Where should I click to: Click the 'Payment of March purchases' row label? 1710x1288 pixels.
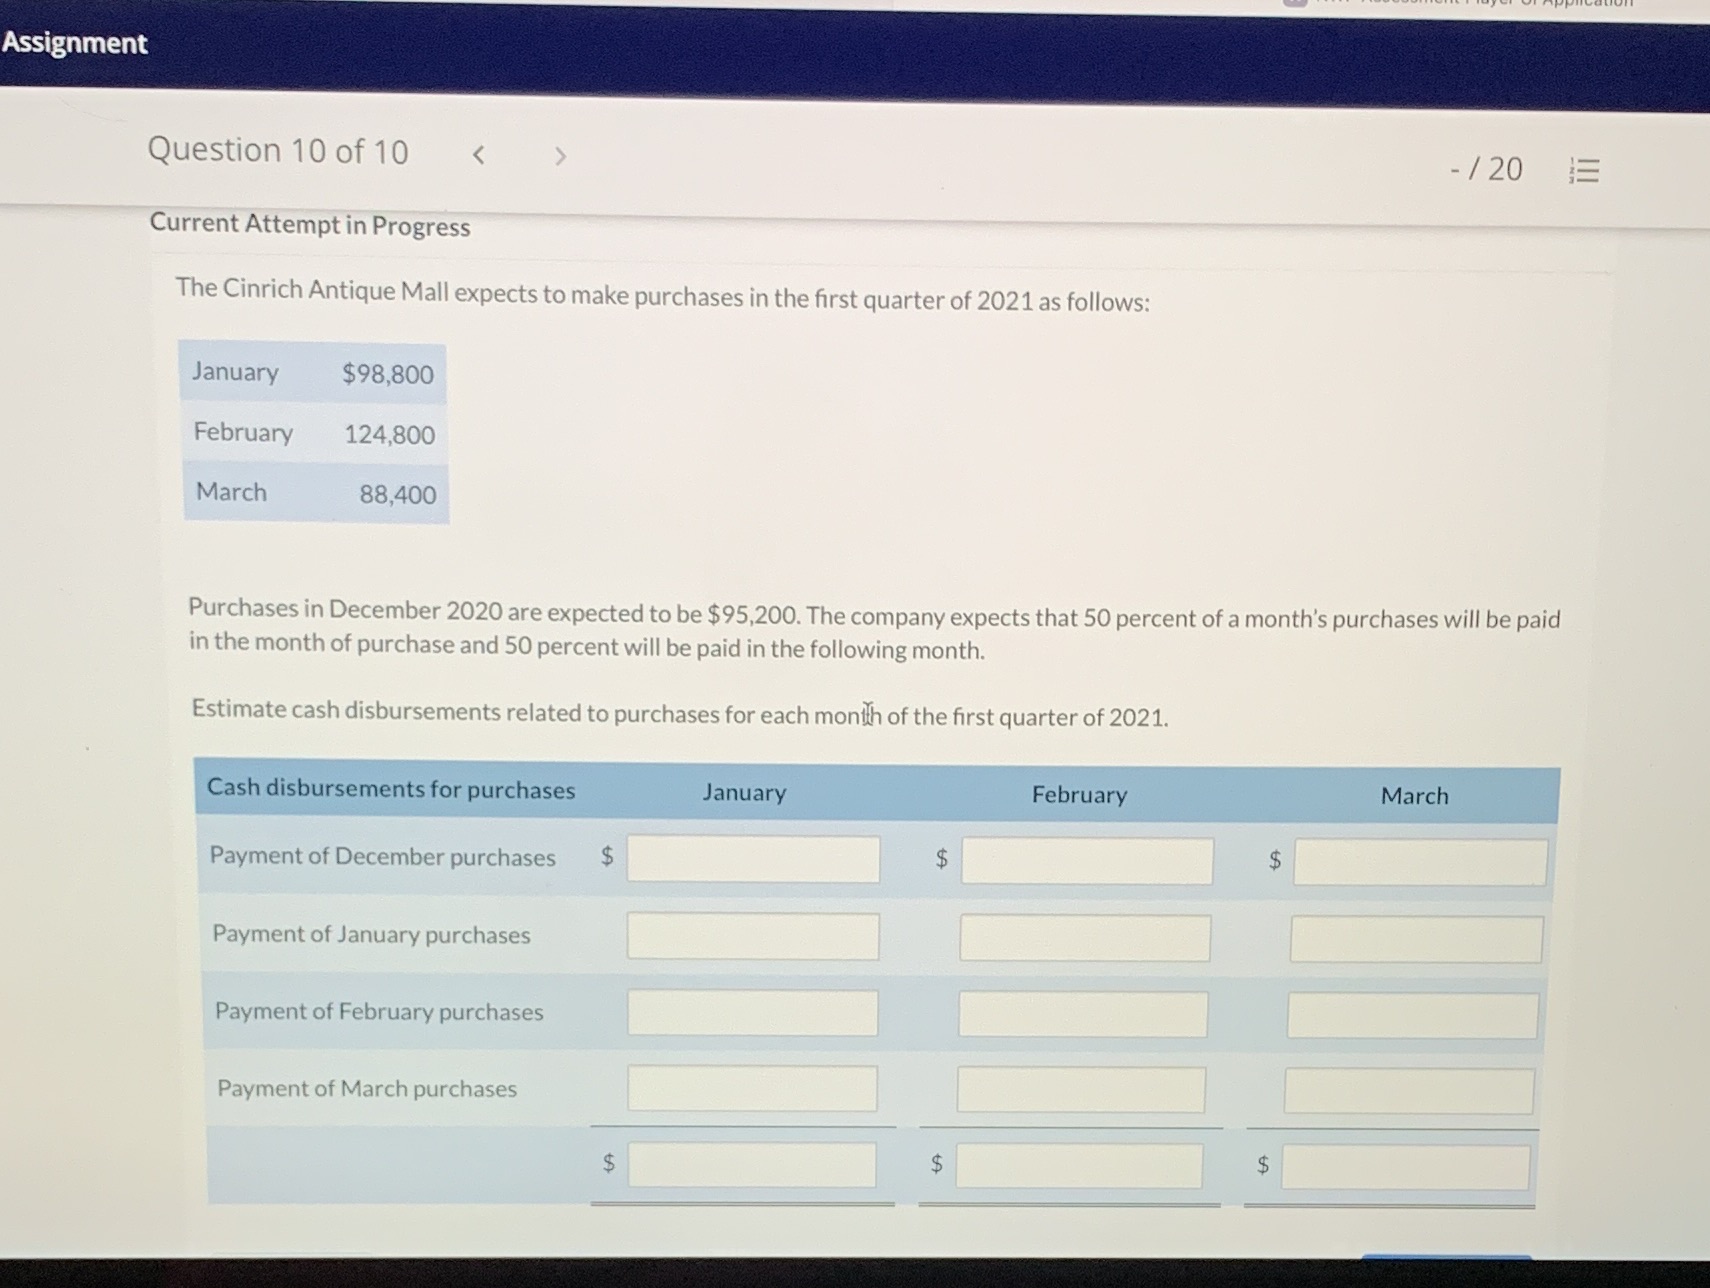pyautogui.click(x=367, y=1088)
